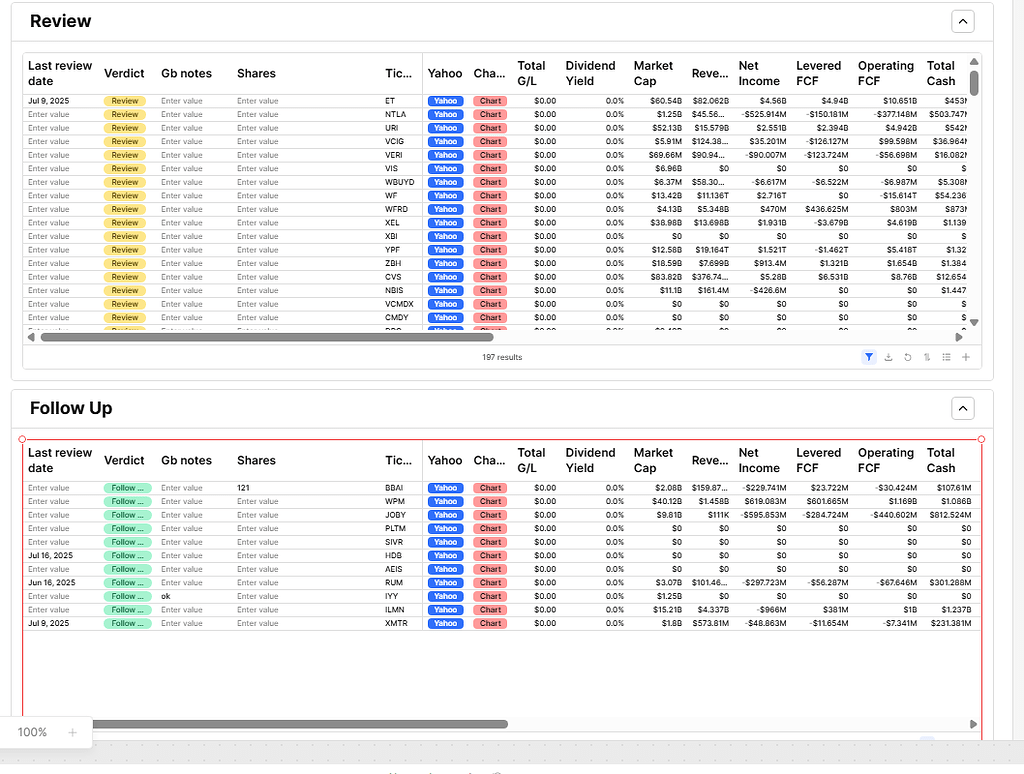Viewport: 1024px width, 774px height.
Task: Collapse the Review section
Action: point(962,20)
